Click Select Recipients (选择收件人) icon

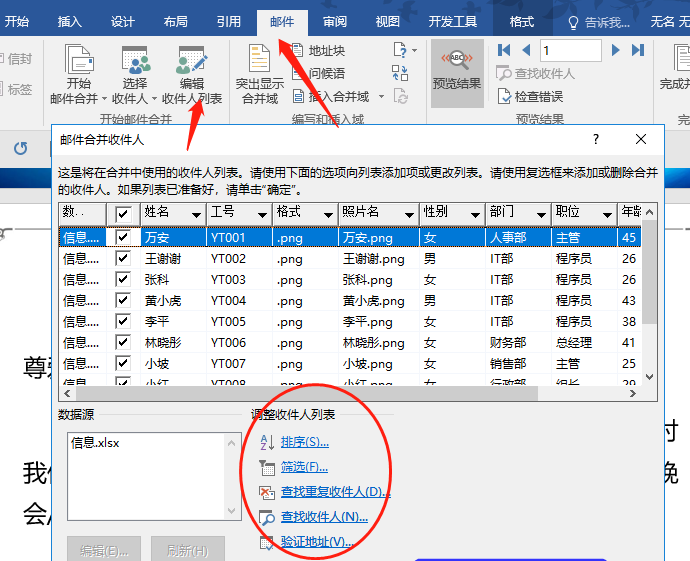[136, 59]
